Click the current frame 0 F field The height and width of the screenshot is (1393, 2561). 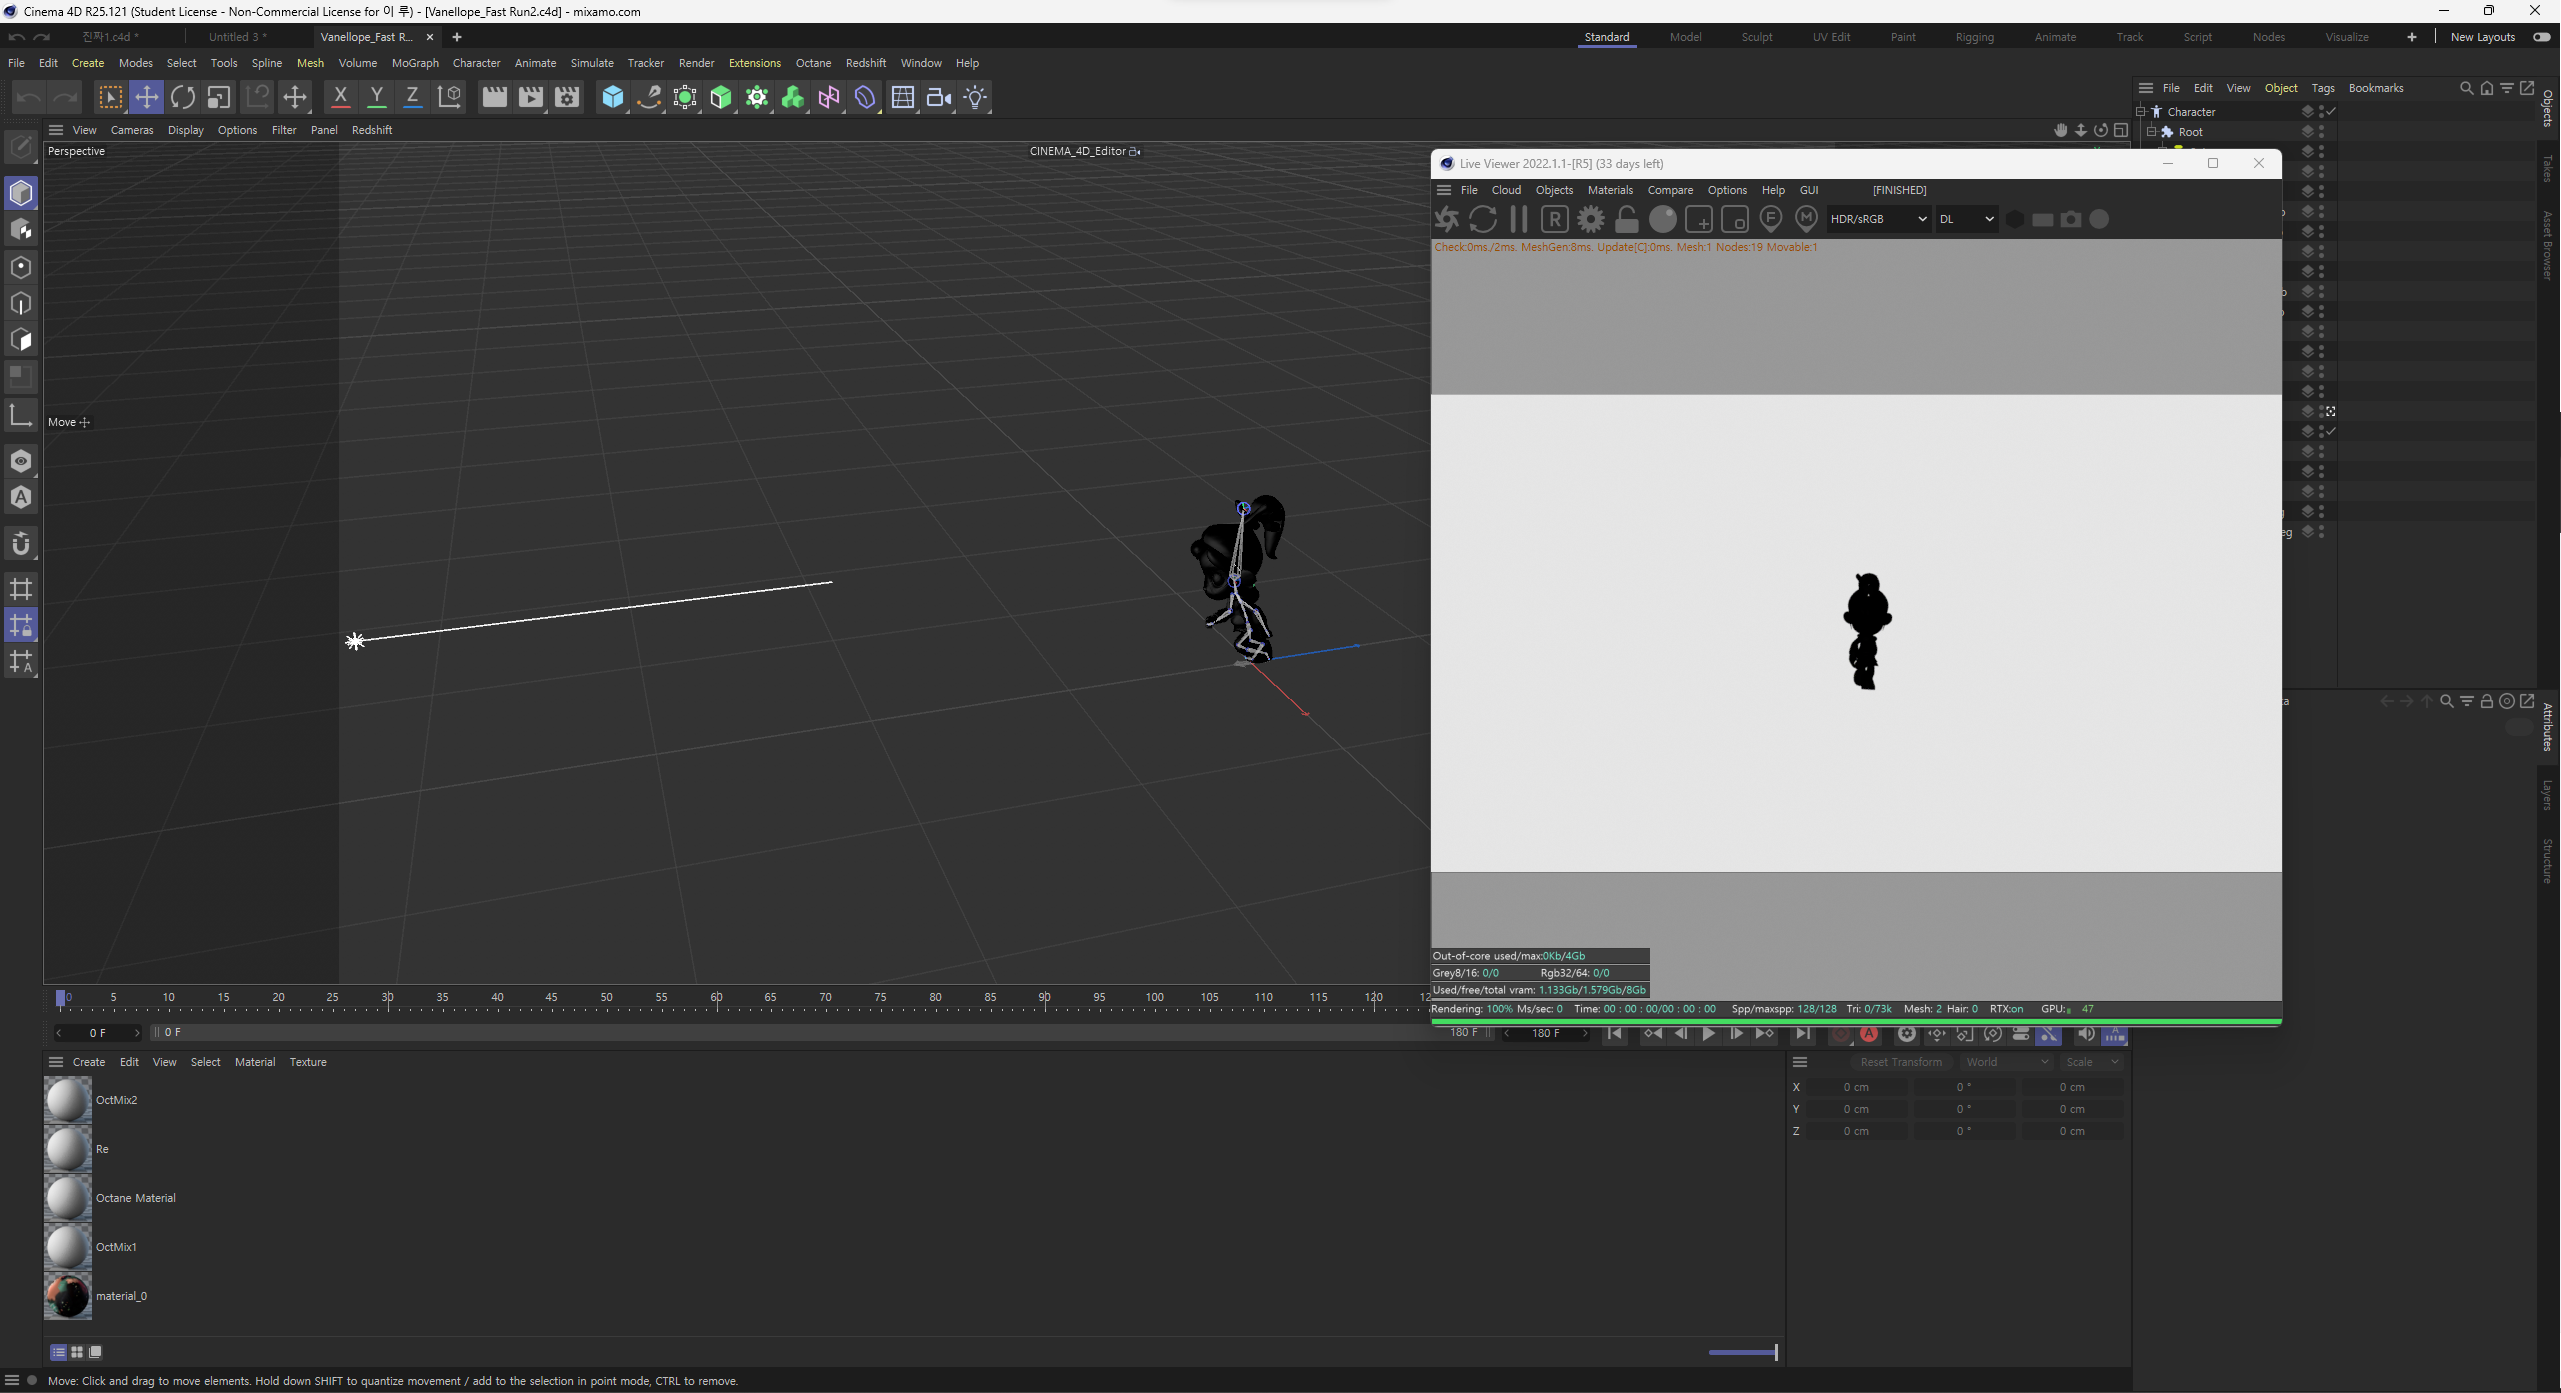98,1032
